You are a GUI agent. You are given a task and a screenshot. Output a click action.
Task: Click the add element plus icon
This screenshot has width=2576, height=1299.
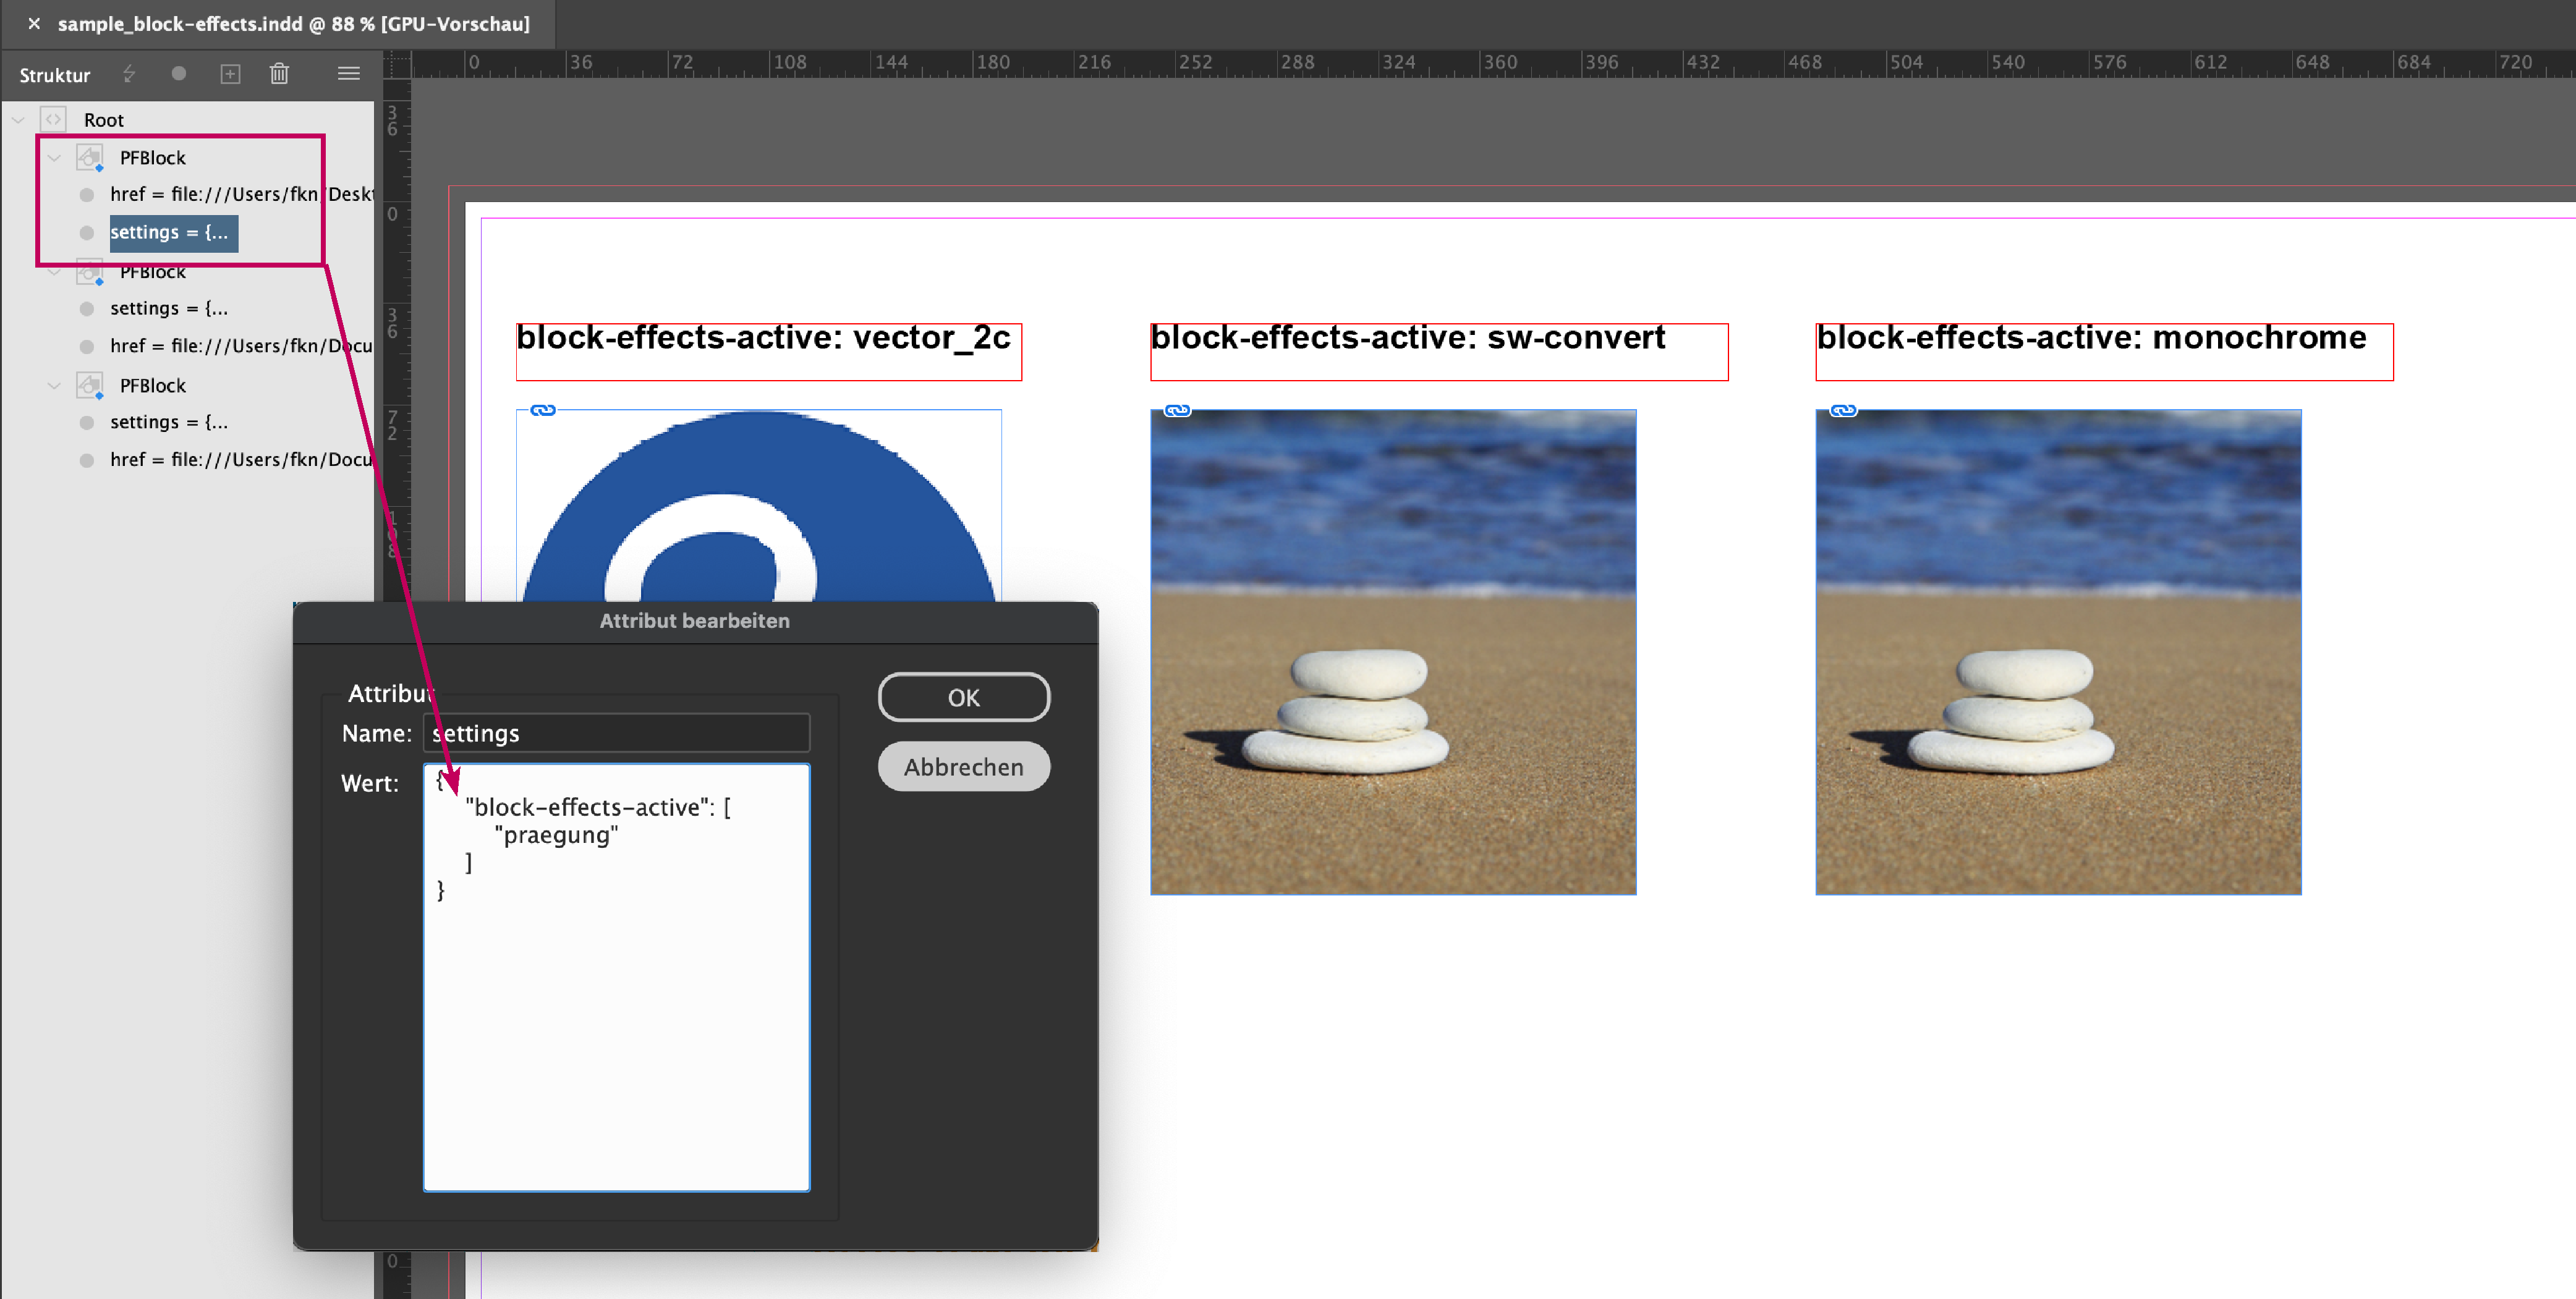tap(230, 74)
